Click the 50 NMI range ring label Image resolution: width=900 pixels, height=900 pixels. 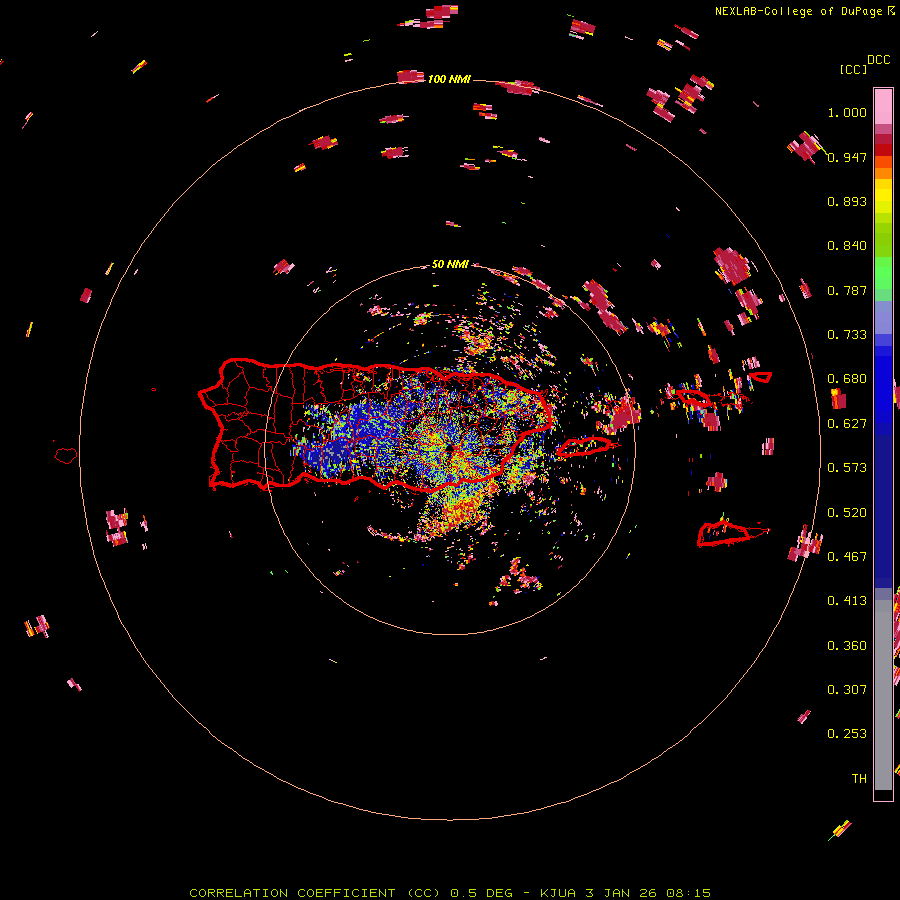pos(450,265)
